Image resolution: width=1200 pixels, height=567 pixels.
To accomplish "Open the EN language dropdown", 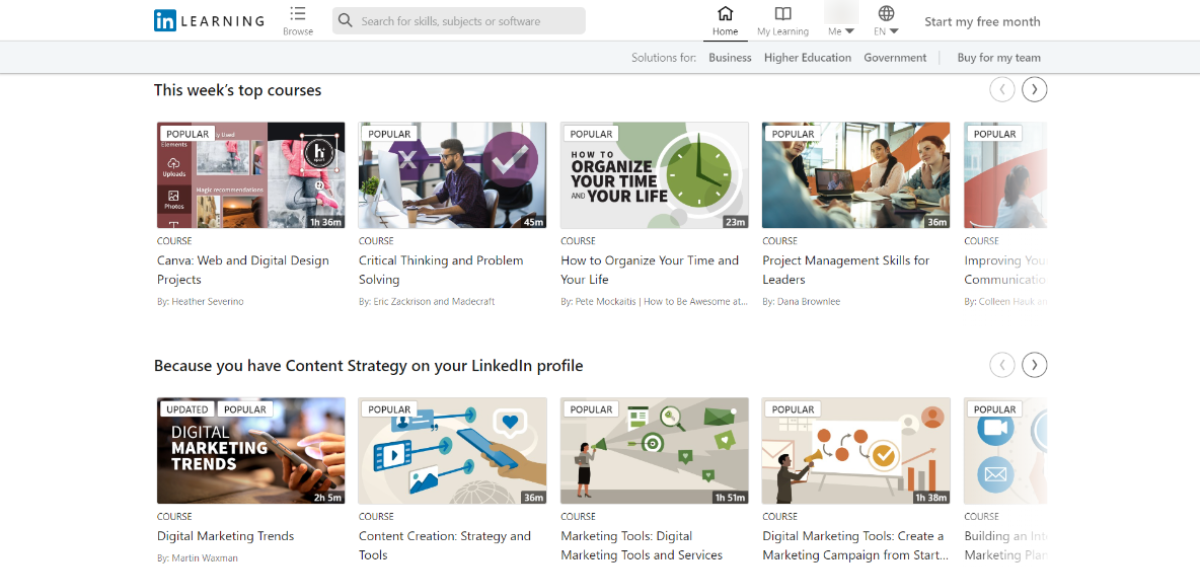I will (x=886, y=31).
